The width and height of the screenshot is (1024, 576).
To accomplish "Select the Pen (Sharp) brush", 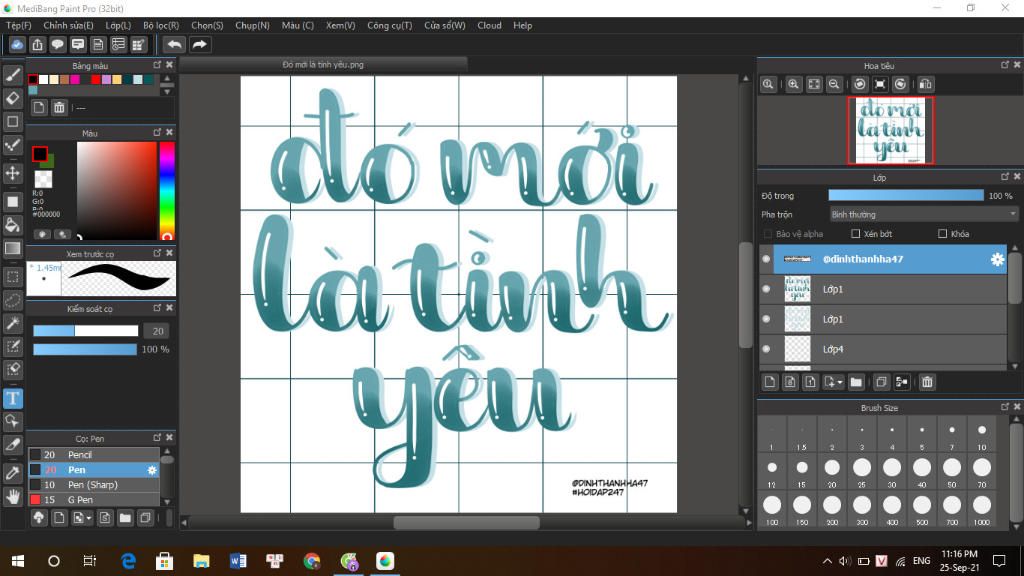I will [x=94, y=485].
